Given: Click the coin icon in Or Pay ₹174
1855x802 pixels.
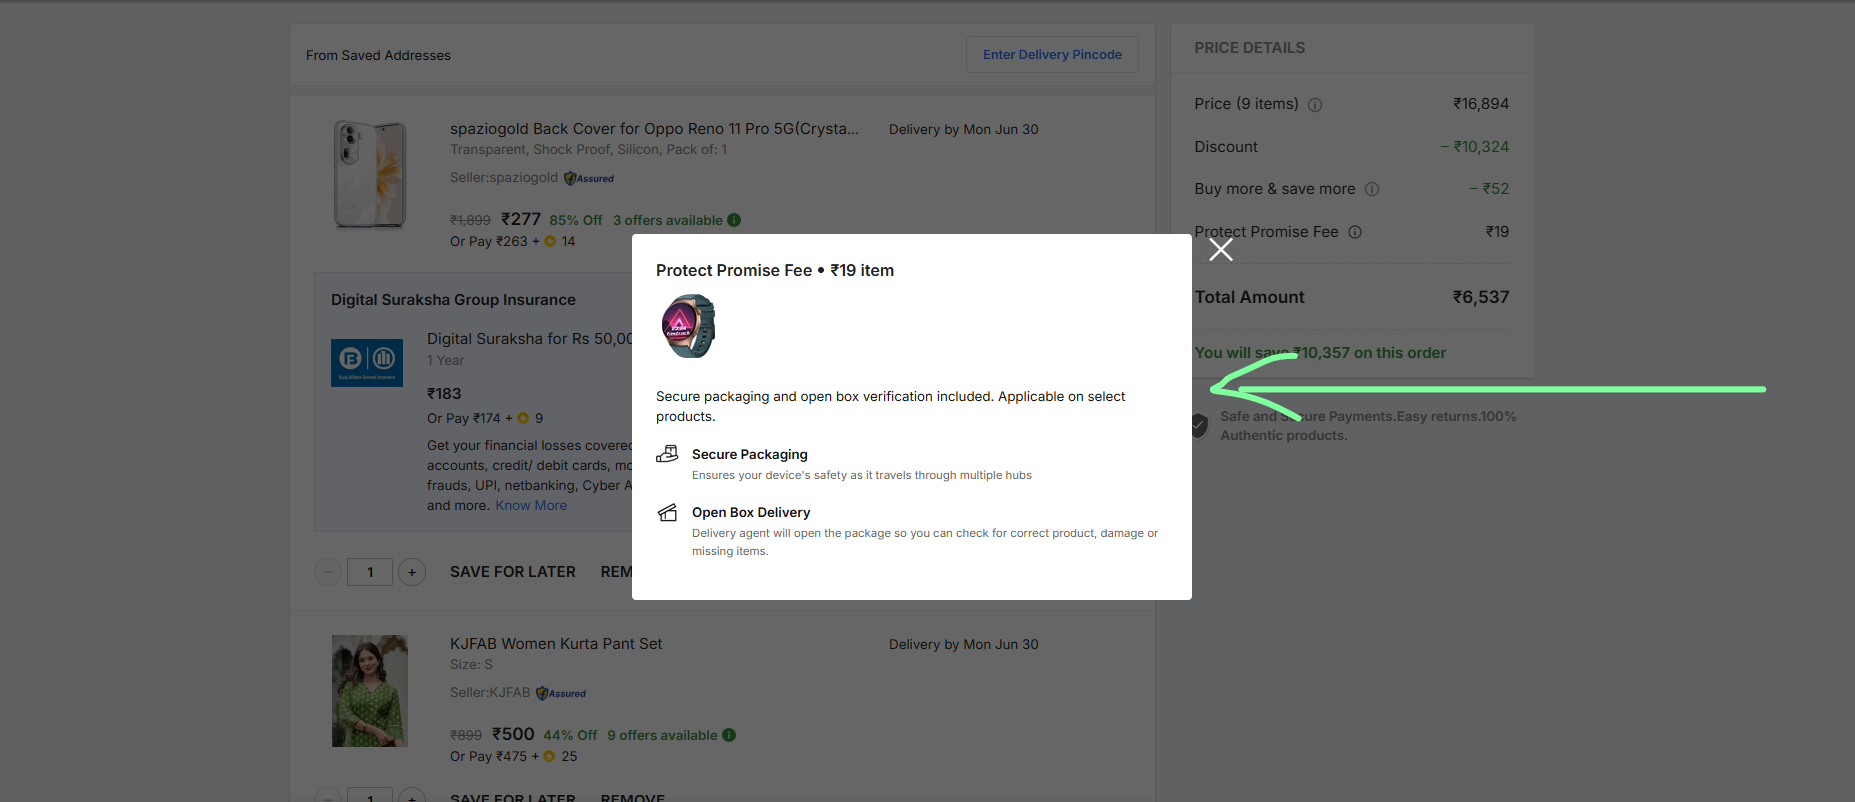Looking at the screenshot, I should coord(523,418).
